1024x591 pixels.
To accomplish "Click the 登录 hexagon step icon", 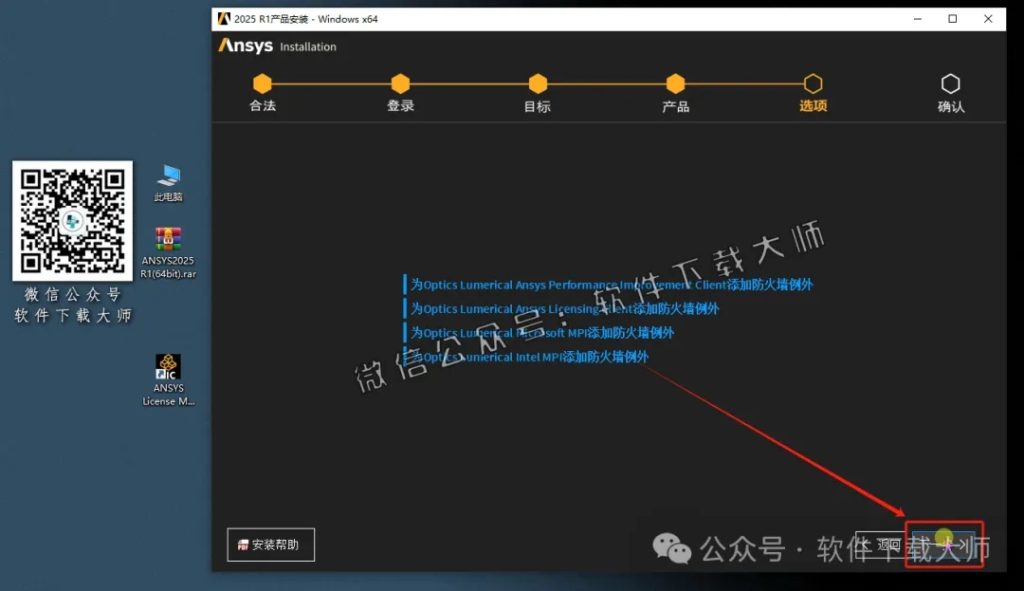I will pyautogui.click(x=400, y=85).
